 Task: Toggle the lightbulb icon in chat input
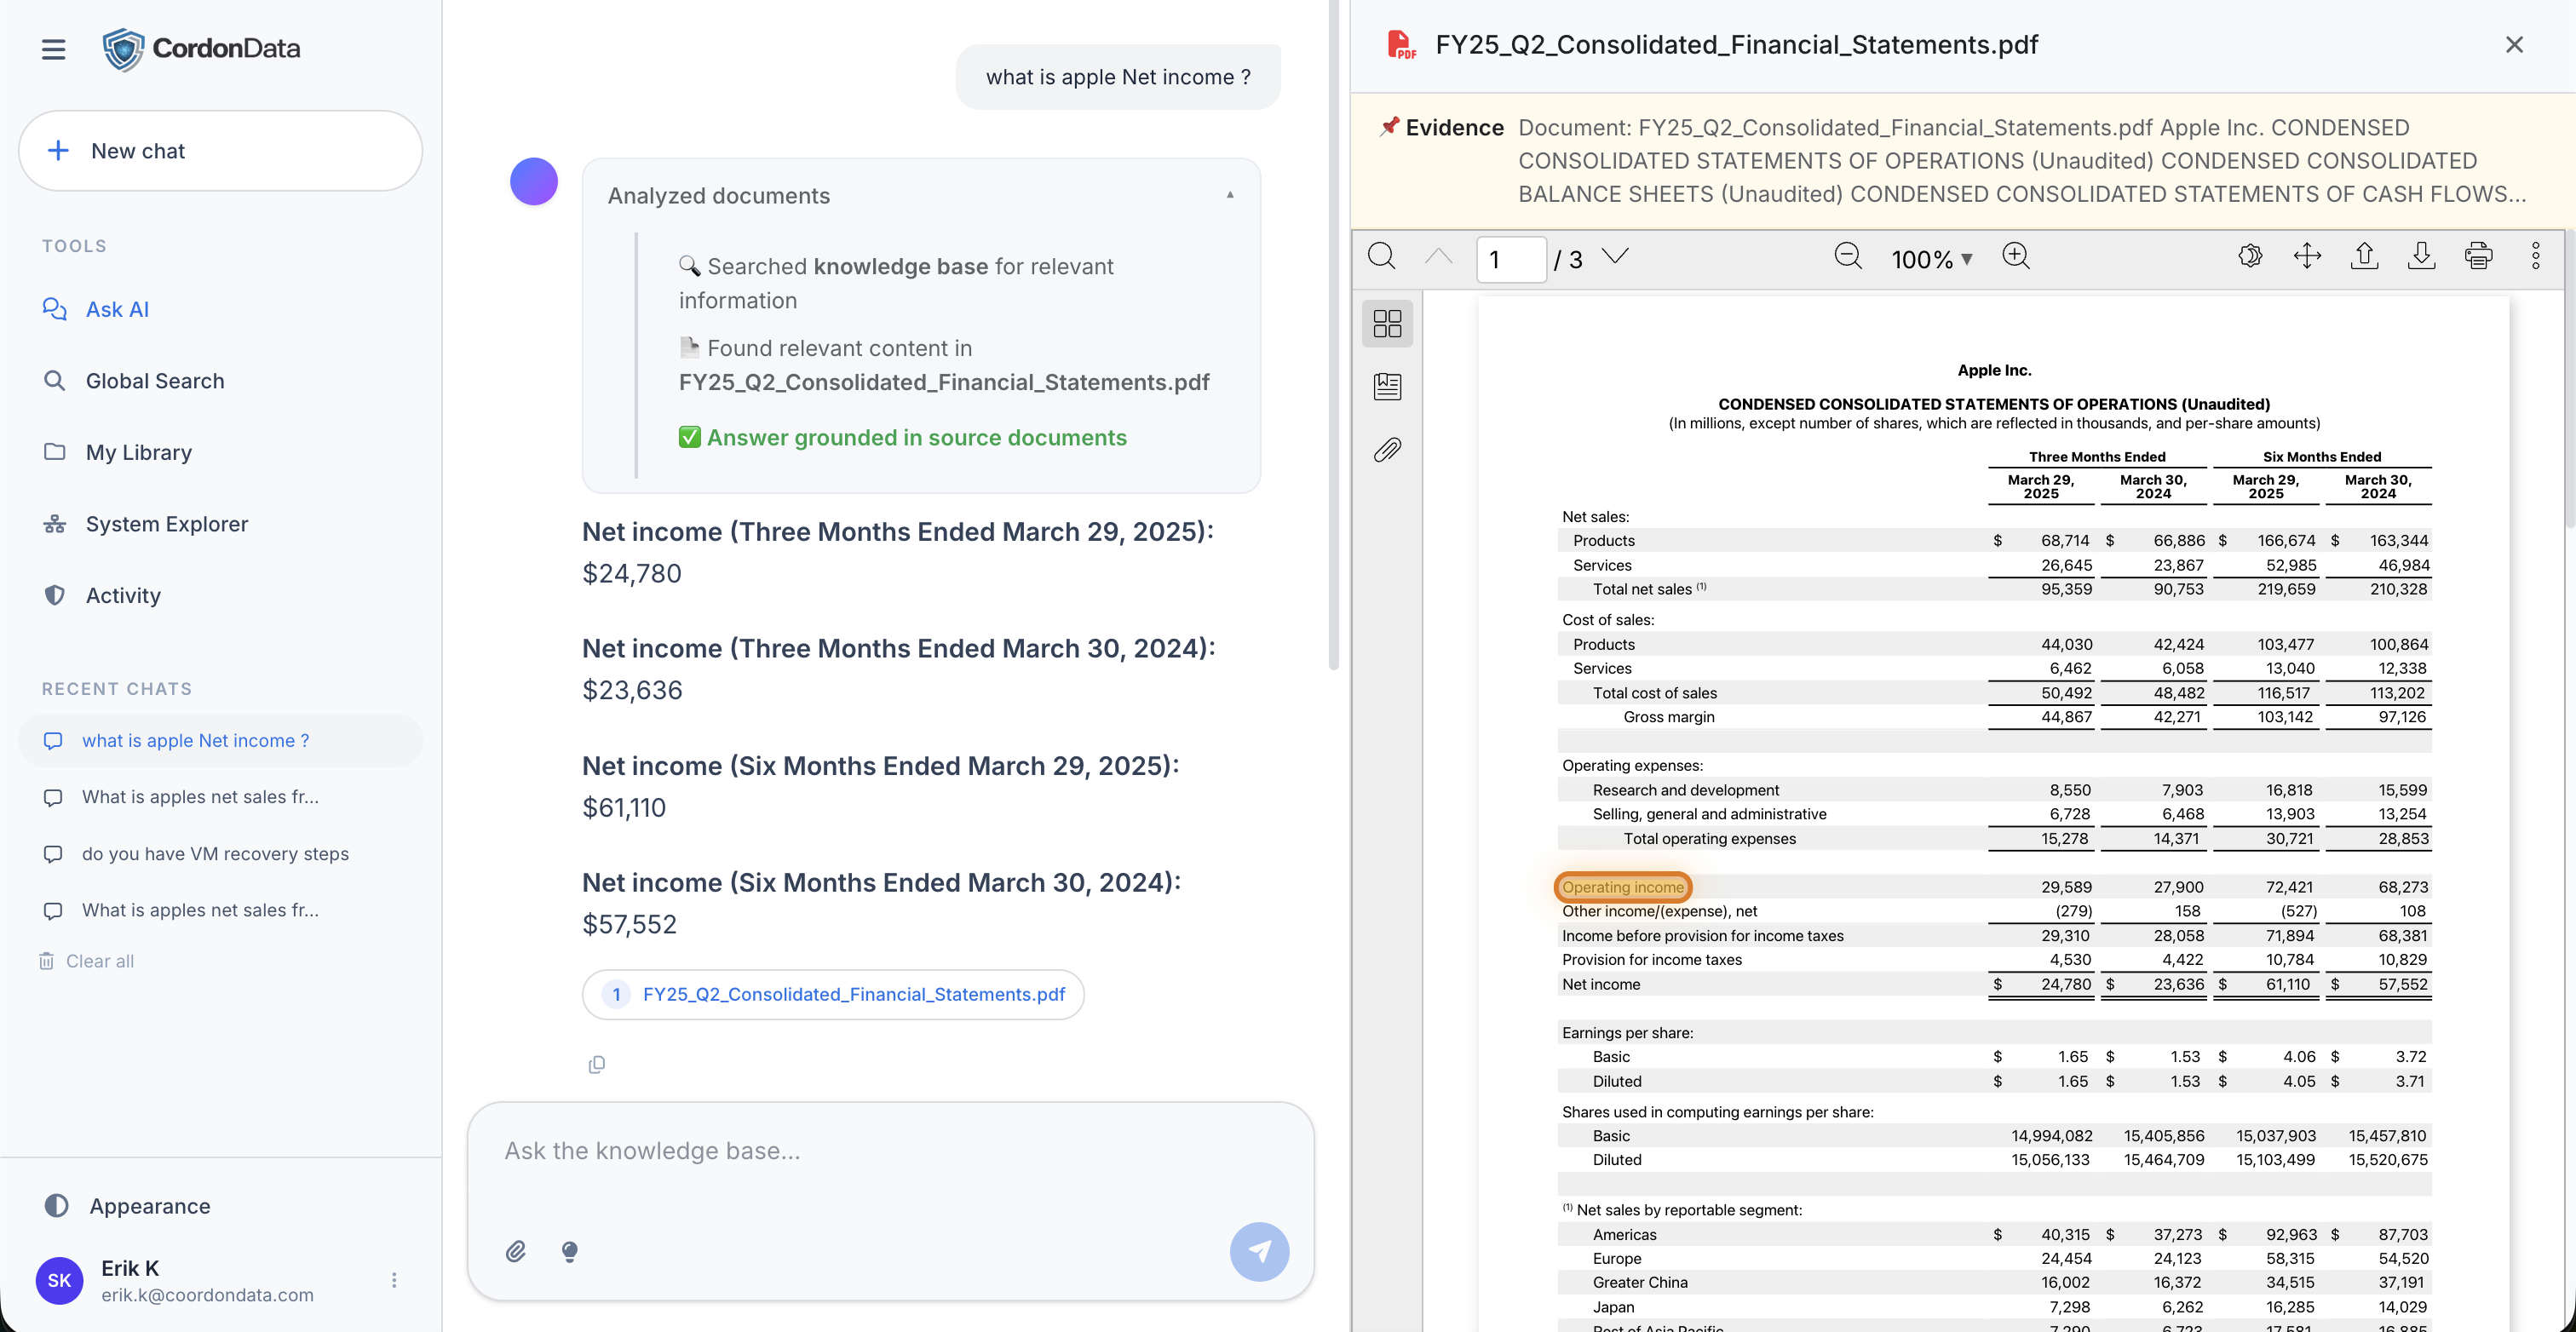pos(570,1251)
